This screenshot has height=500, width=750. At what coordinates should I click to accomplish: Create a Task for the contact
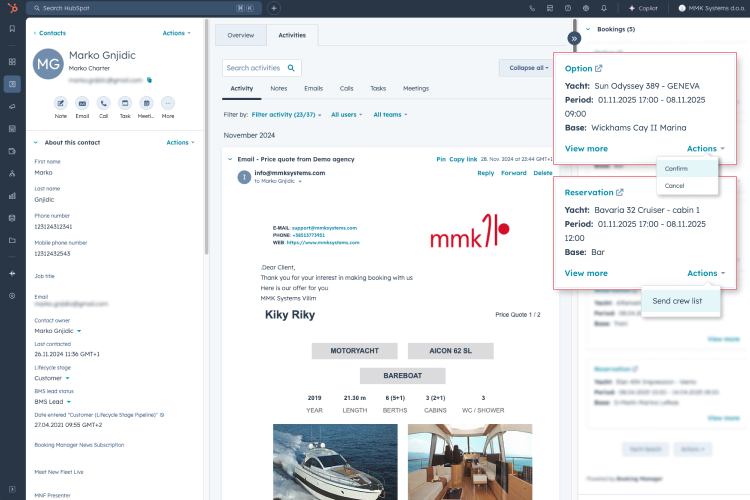(x=125, y=103)
